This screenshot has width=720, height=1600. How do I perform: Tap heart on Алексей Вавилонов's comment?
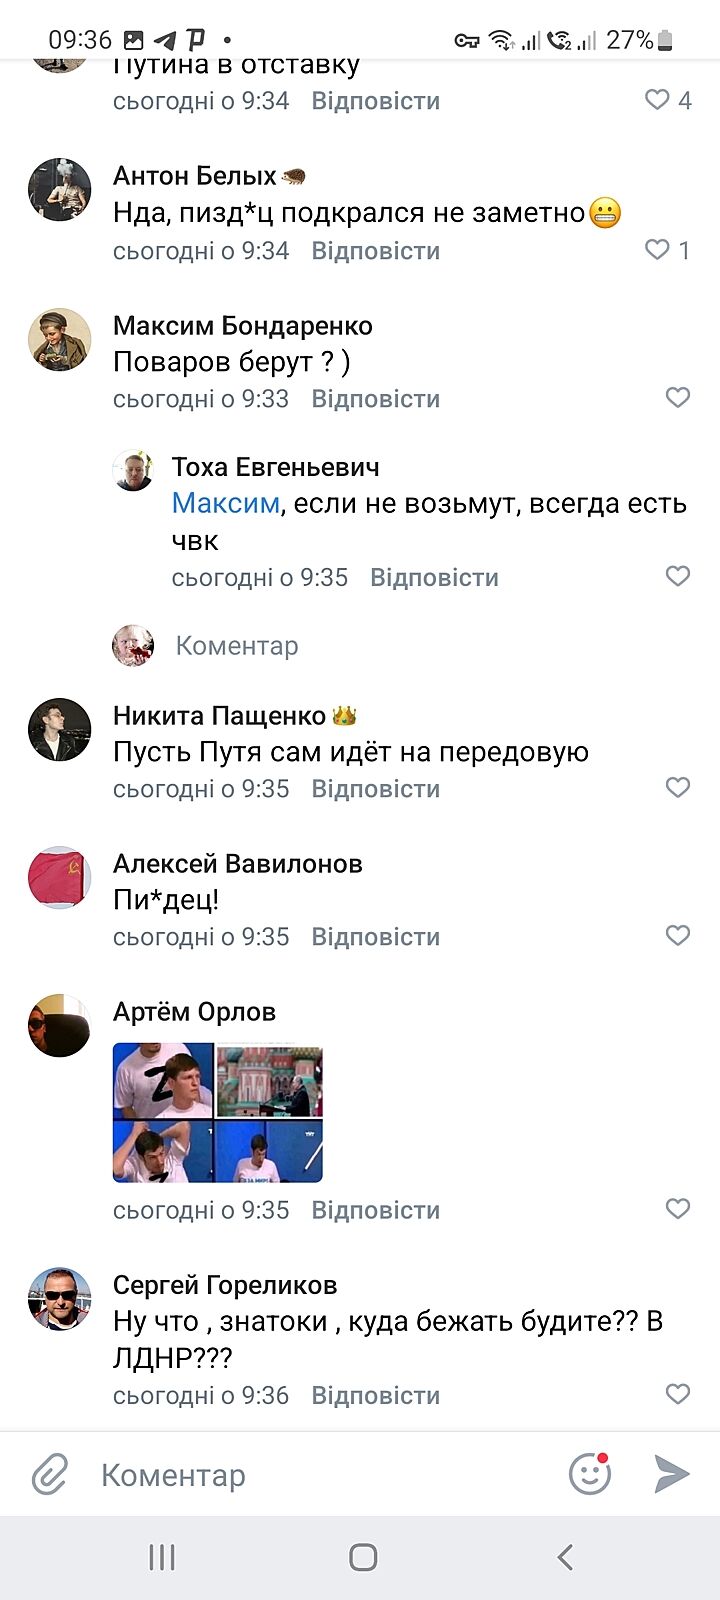[677, 935]
